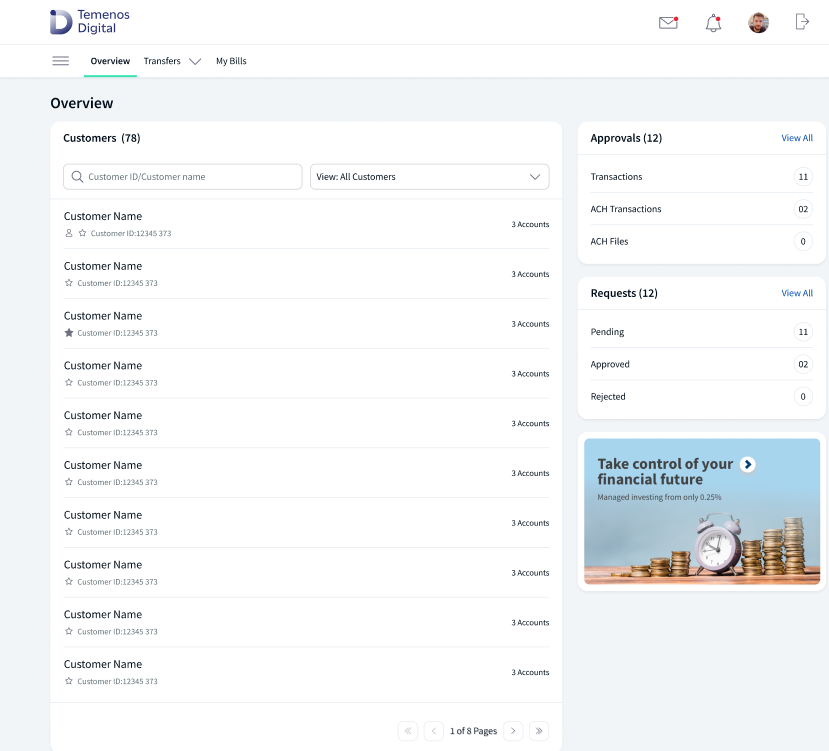Switch to the Overview tab
Image resolution: width=829 pixels, height=751 pixels.
(110, 61)
